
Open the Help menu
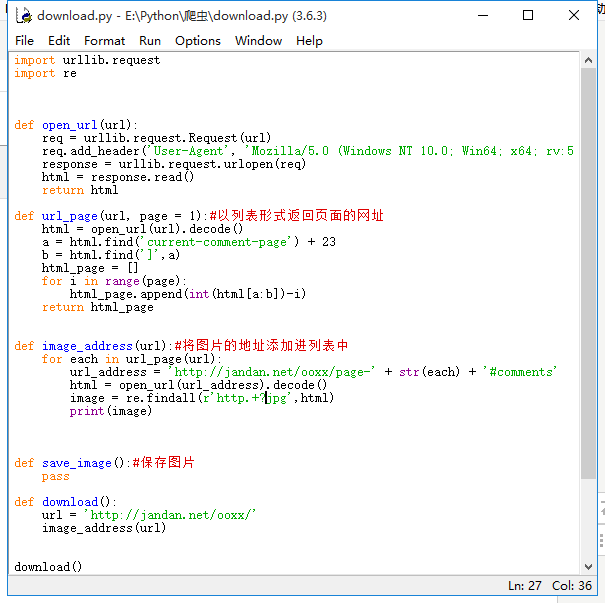[x=309, y=40]
